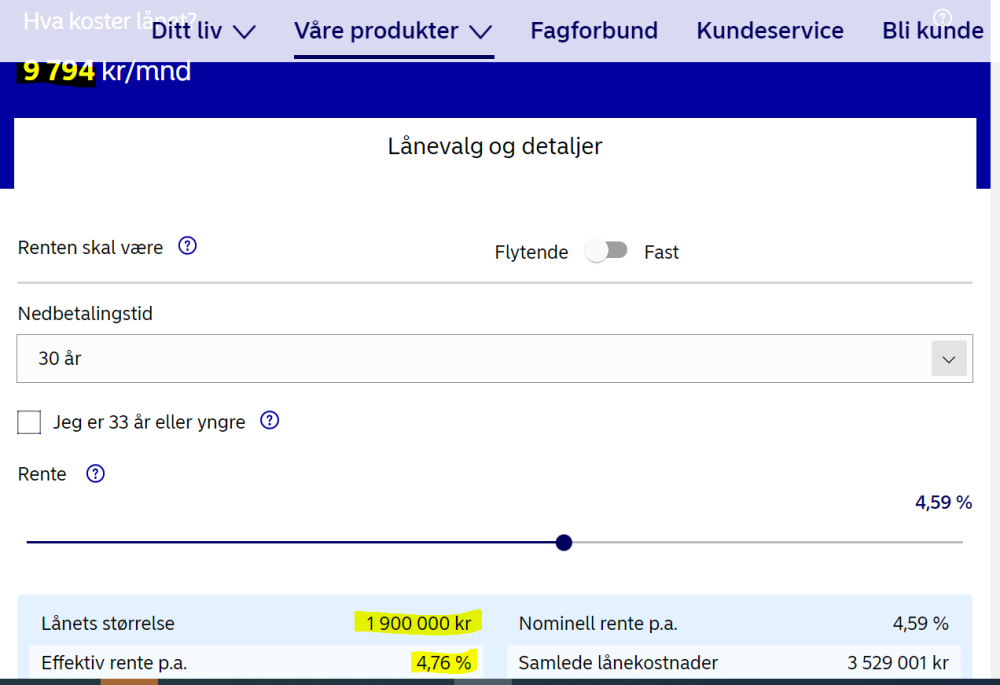
Task: Toggle interest type switch between Flytende and Fast
Action: (607, 251)
